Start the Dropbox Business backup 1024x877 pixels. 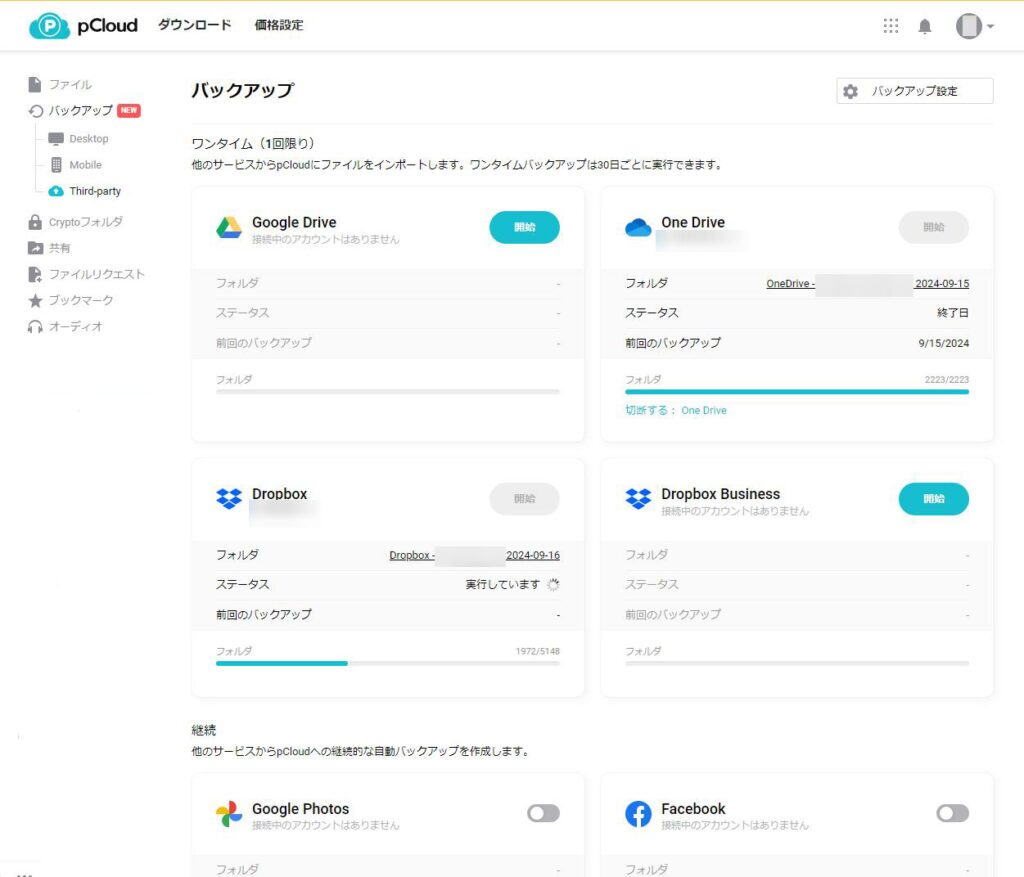933,499
